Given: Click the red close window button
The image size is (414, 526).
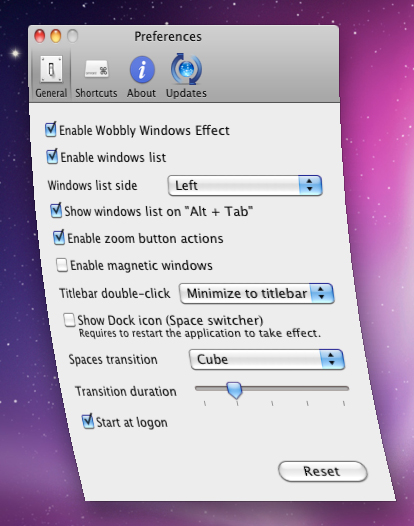Looking at the screenshot, I should pos(40,36).
